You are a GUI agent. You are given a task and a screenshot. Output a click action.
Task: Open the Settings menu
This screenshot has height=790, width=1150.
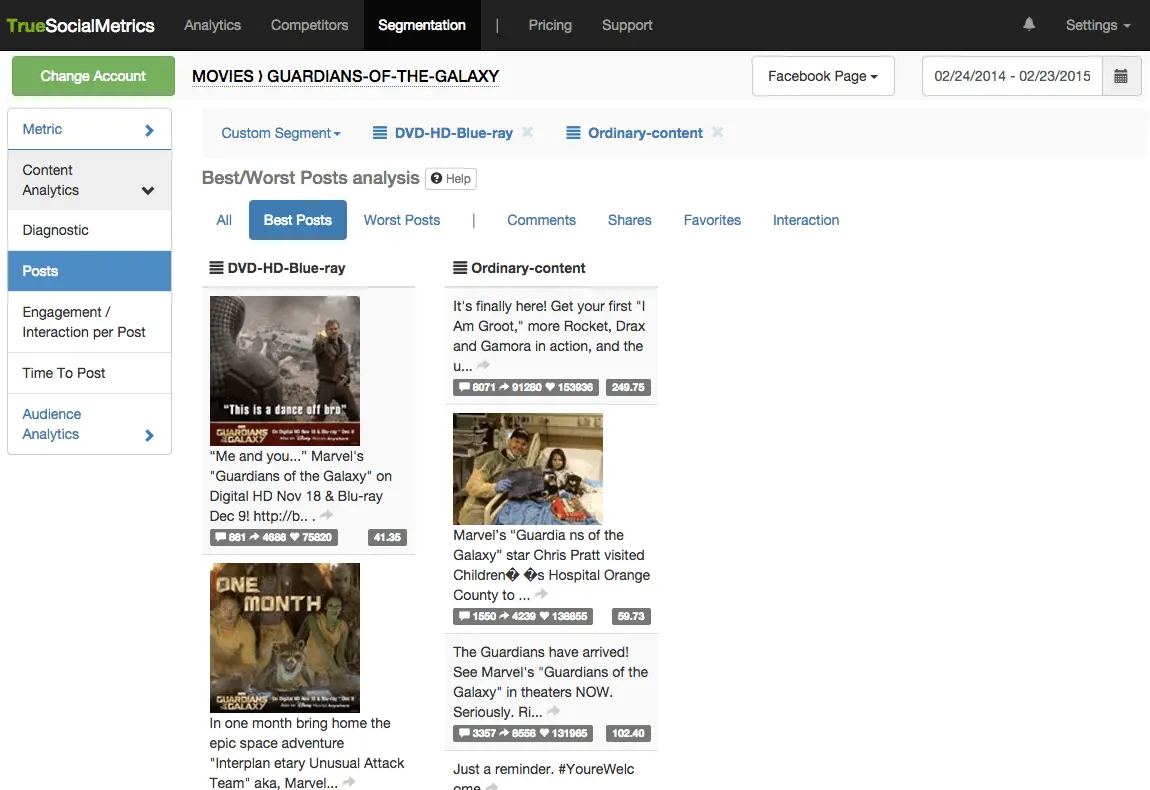[x=1097, y=25]
